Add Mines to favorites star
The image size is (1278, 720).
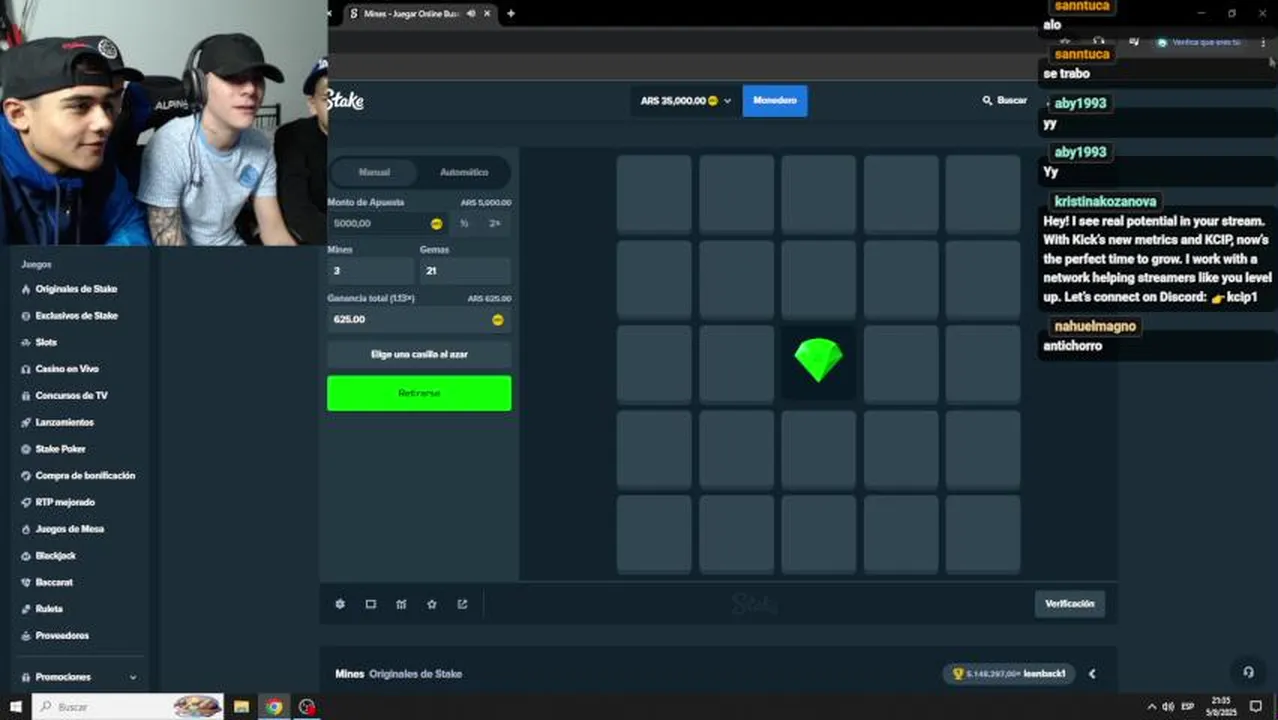coord(432,604)
